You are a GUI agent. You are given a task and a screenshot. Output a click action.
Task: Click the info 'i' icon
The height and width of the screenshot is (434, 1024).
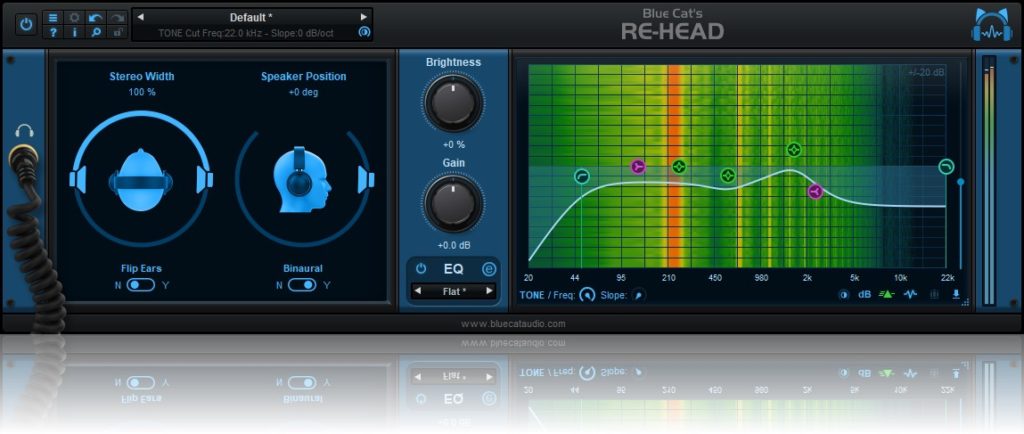[x=74, y=32]
